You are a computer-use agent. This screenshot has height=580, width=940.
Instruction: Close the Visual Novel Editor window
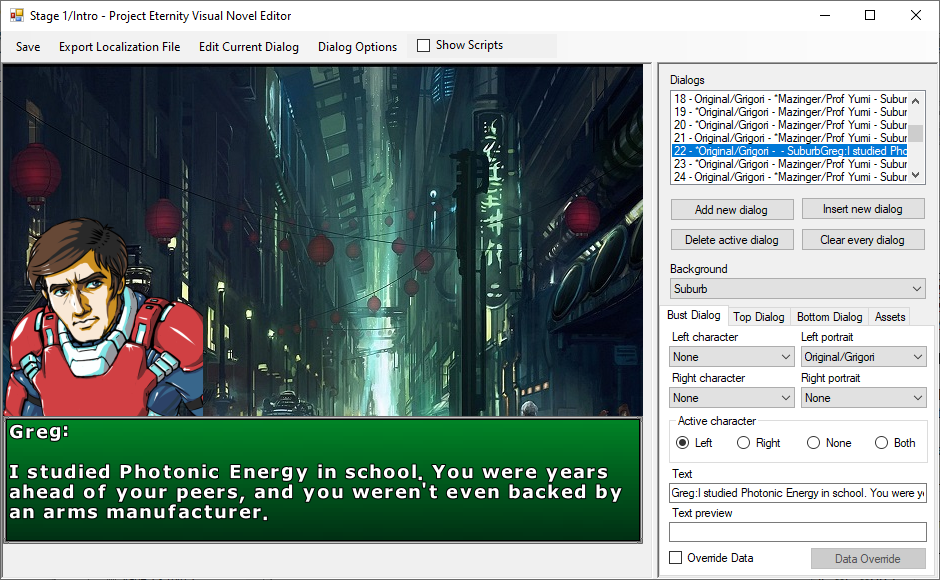pos(915,16)
